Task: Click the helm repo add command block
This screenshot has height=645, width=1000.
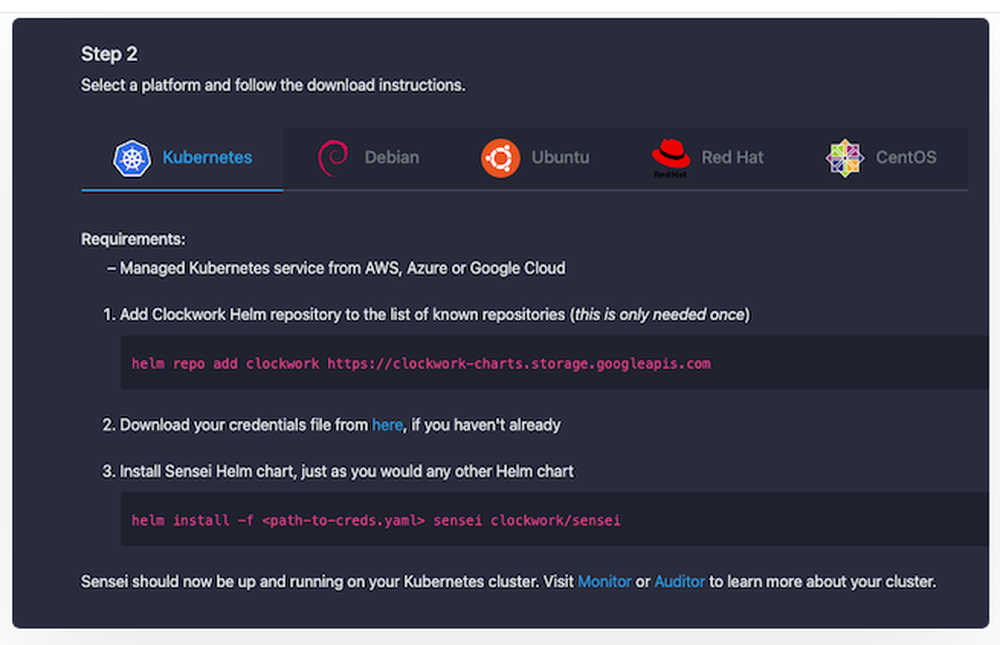Action: point(555,363)
